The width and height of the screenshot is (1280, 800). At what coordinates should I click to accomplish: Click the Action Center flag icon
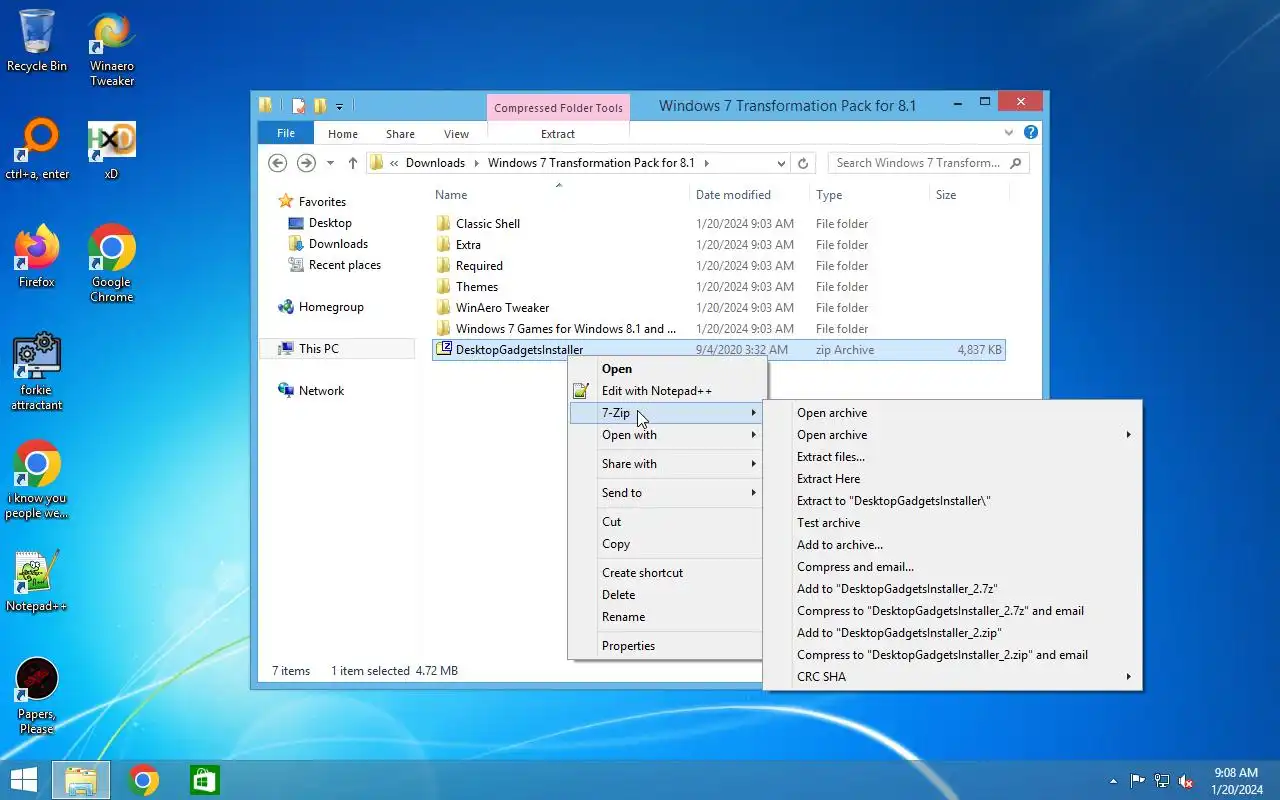pos(1137,781)
